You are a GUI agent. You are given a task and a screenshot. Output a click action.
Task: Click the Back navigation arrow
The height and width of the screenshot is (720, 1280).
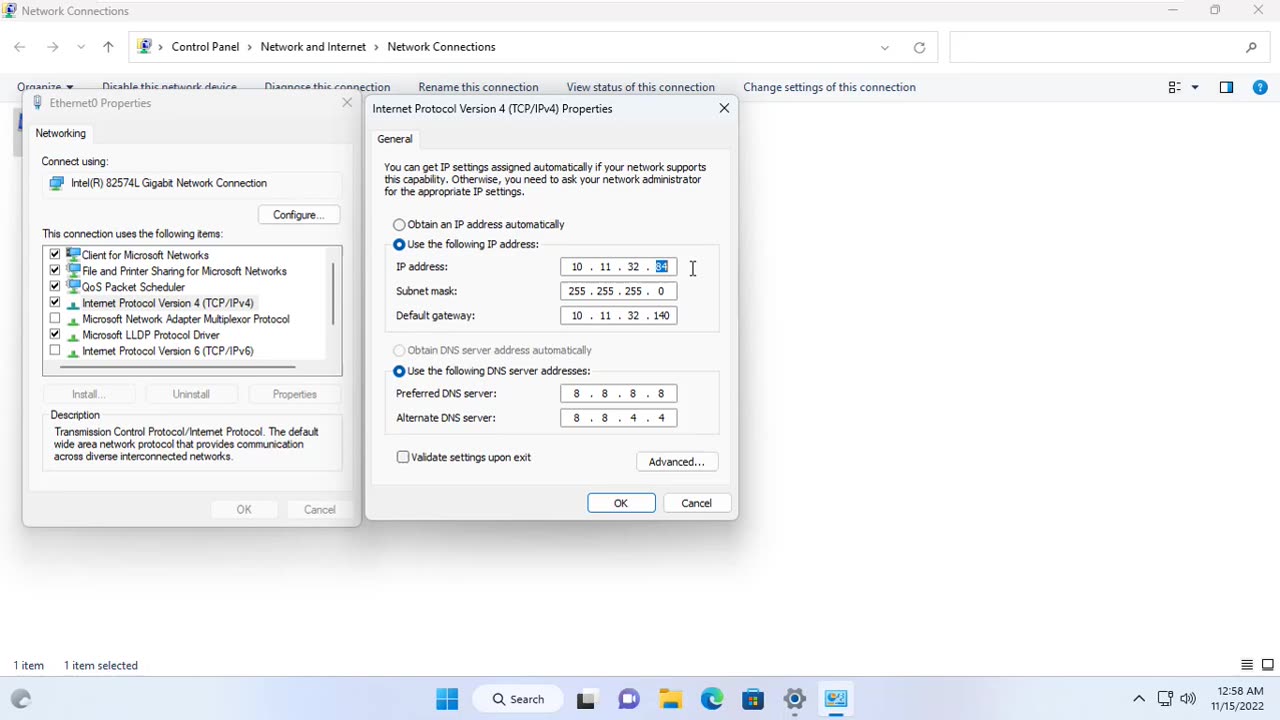point(20,47)
